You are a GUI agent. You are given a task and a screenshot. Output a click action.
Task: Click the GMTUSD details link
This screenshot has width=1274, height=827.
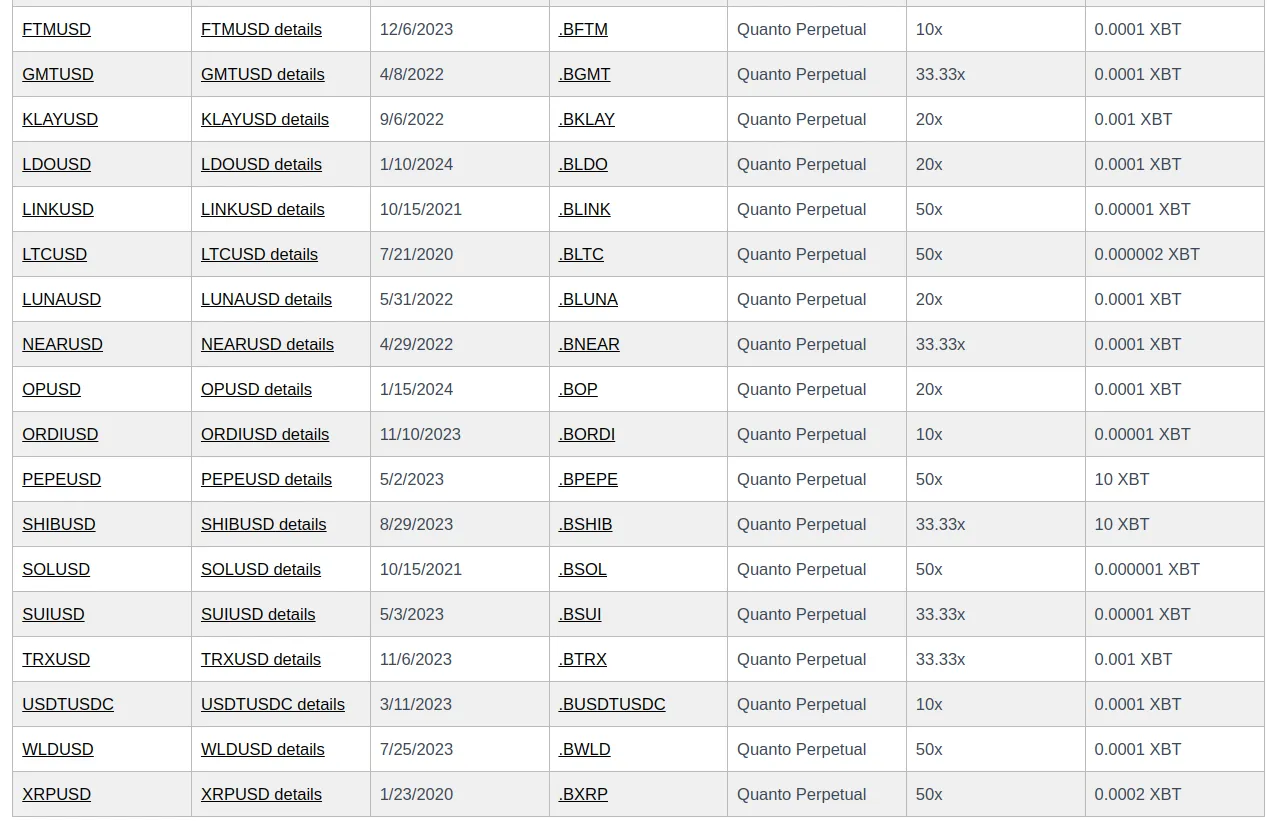262,74
